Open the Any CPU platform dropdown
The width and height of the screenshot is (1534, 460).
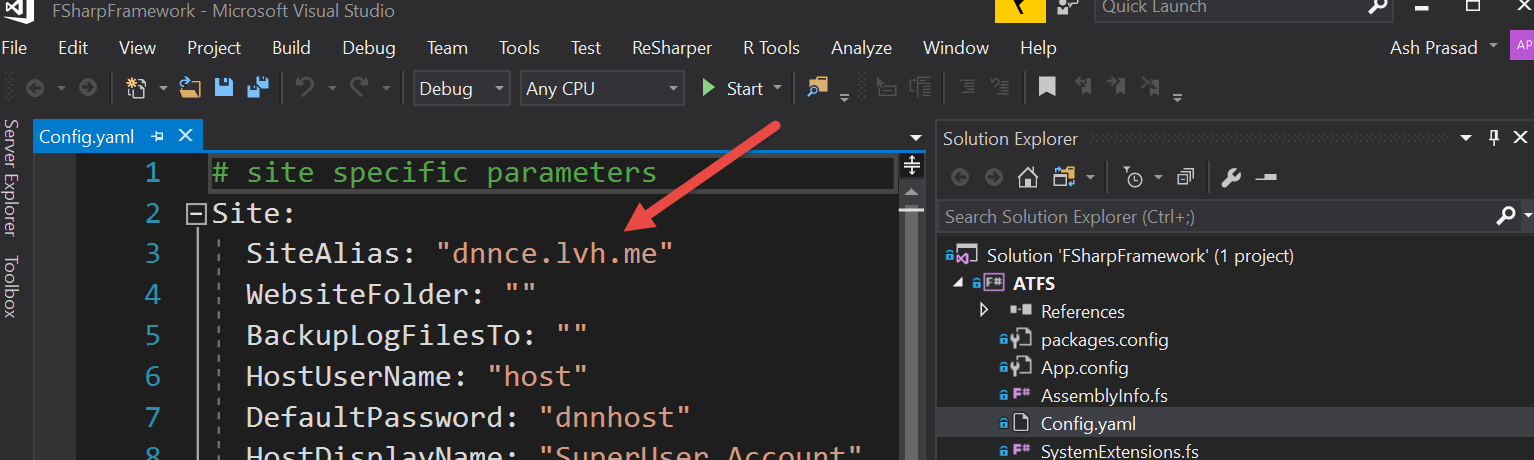602,88
